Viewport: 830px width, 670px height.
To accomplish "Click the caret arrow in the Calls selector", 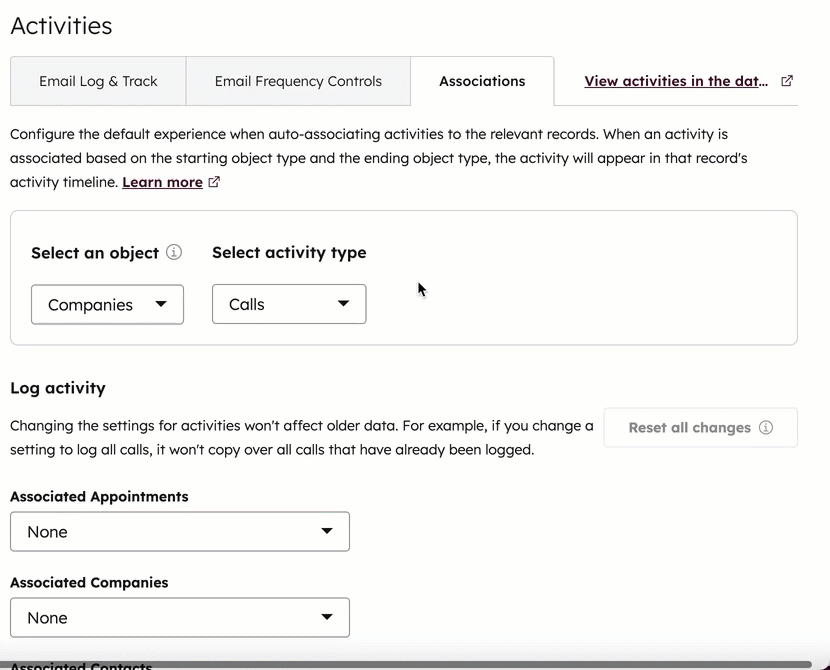I will pyautogui.click(x=343, y=304).
